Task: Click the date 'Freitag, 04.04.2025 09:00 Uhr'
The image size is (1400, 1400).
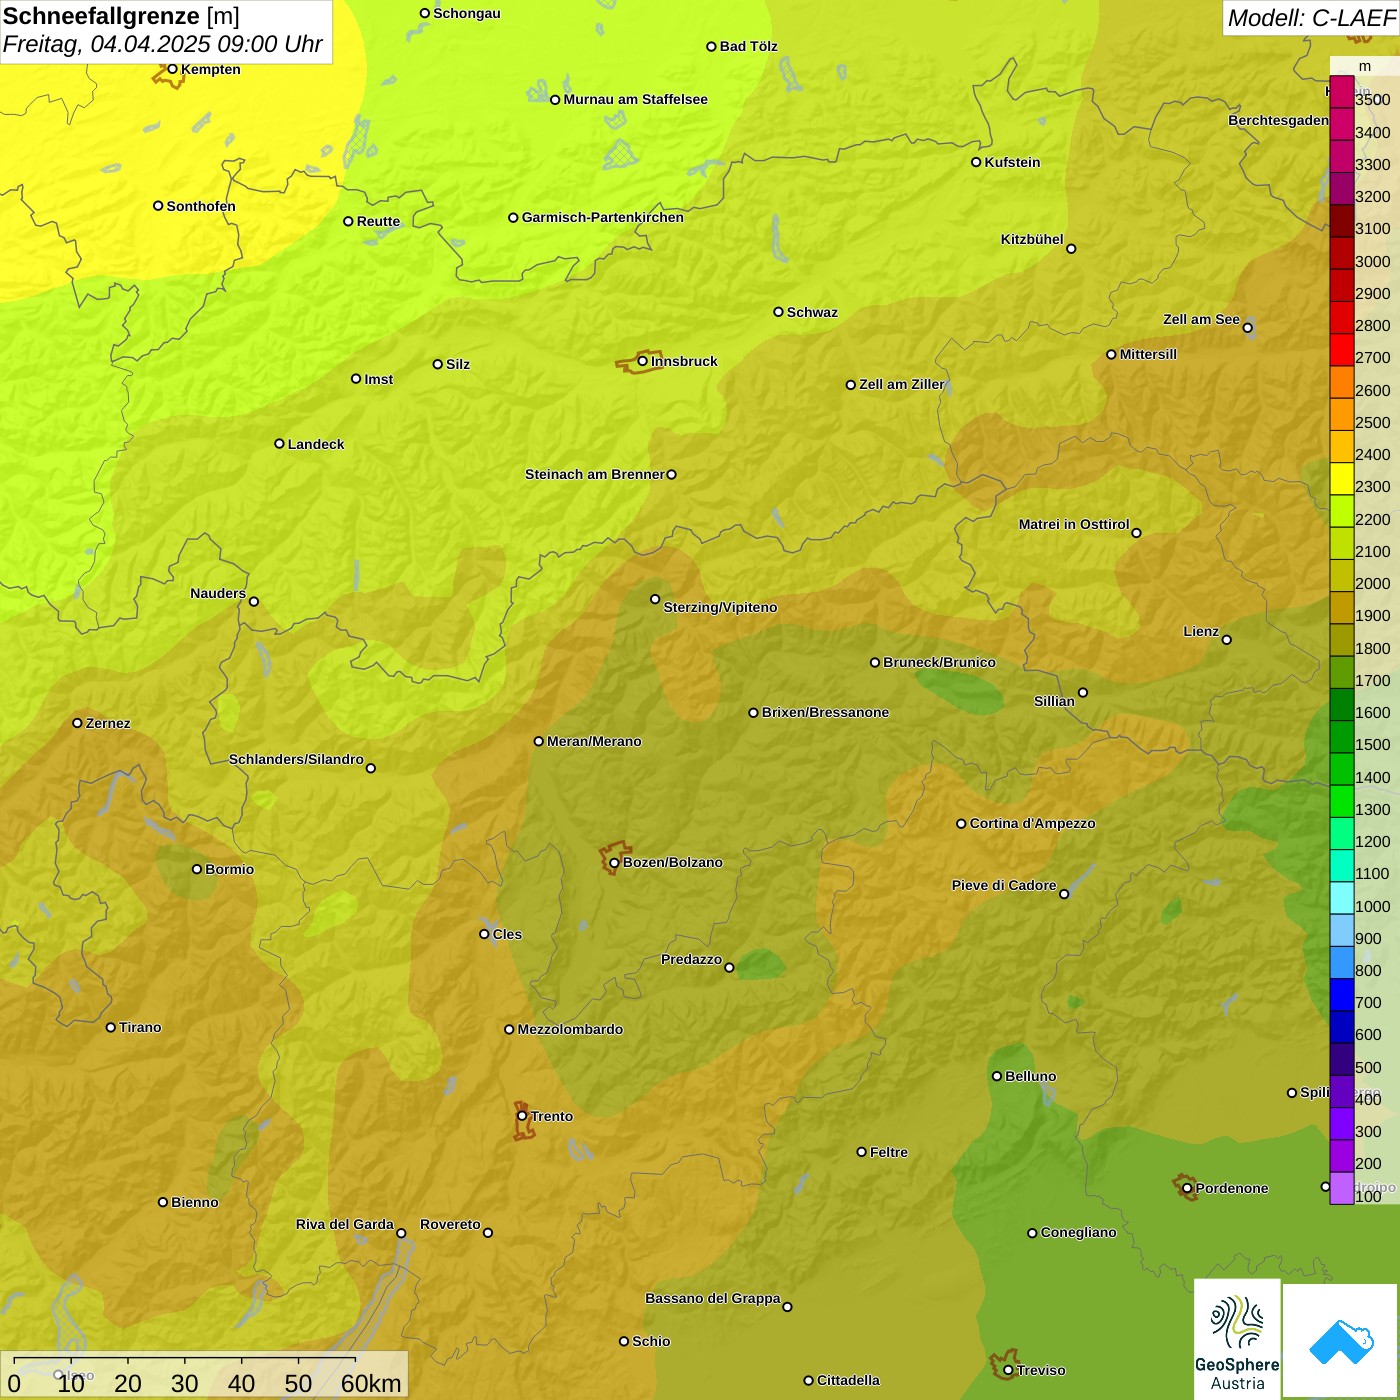Action: (162, 44)
